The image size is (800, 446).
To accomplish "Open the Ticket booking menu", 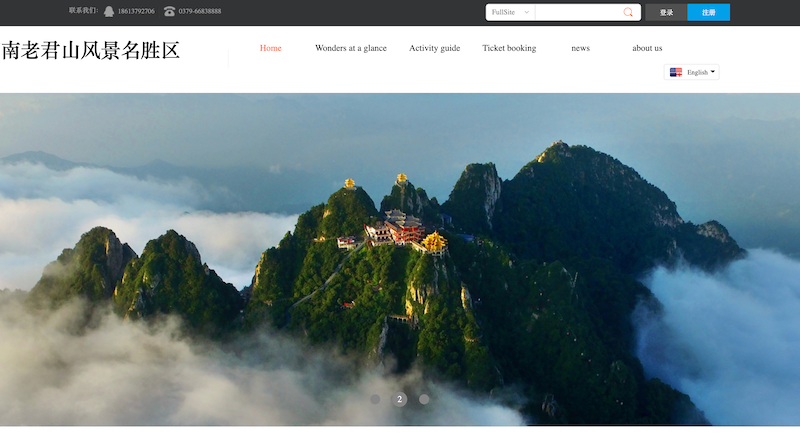I will [x=509, y=48].
